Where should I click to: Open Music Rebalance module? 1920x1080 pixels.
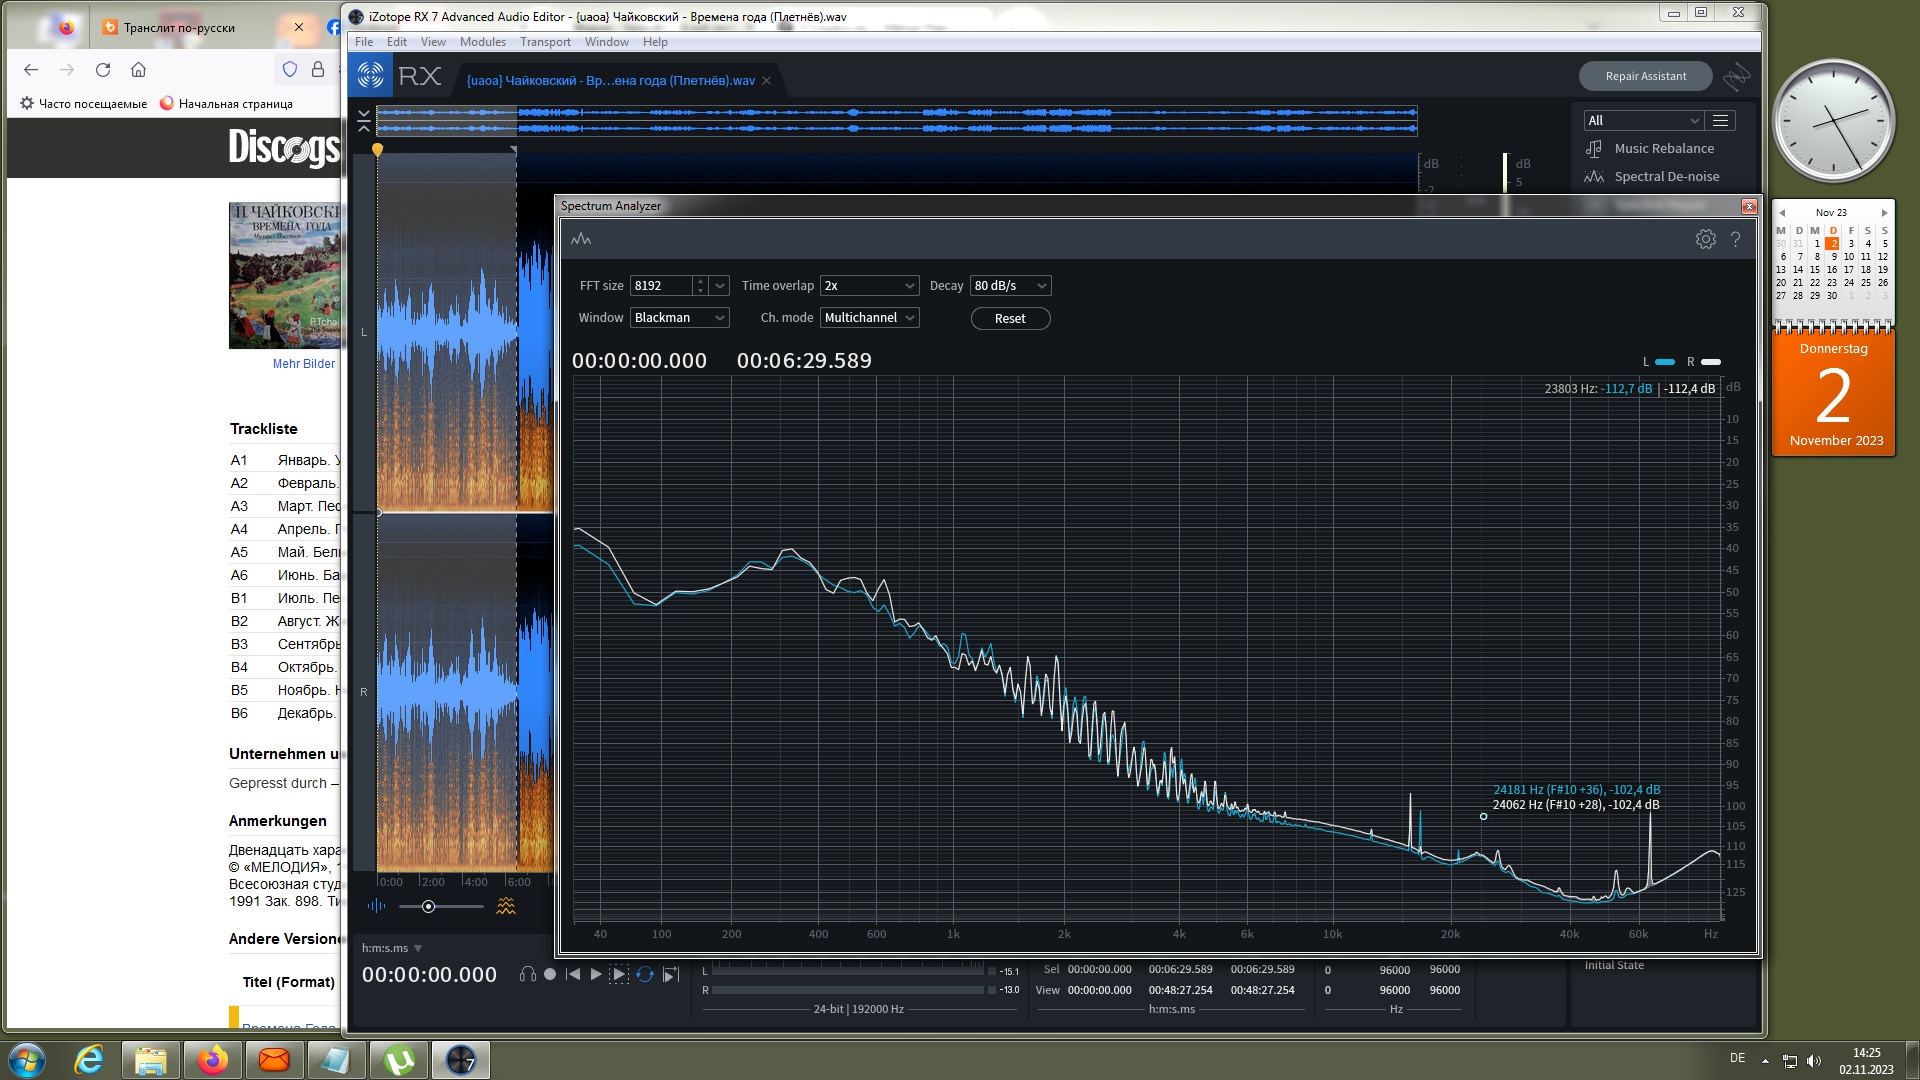click(1663, 148)
